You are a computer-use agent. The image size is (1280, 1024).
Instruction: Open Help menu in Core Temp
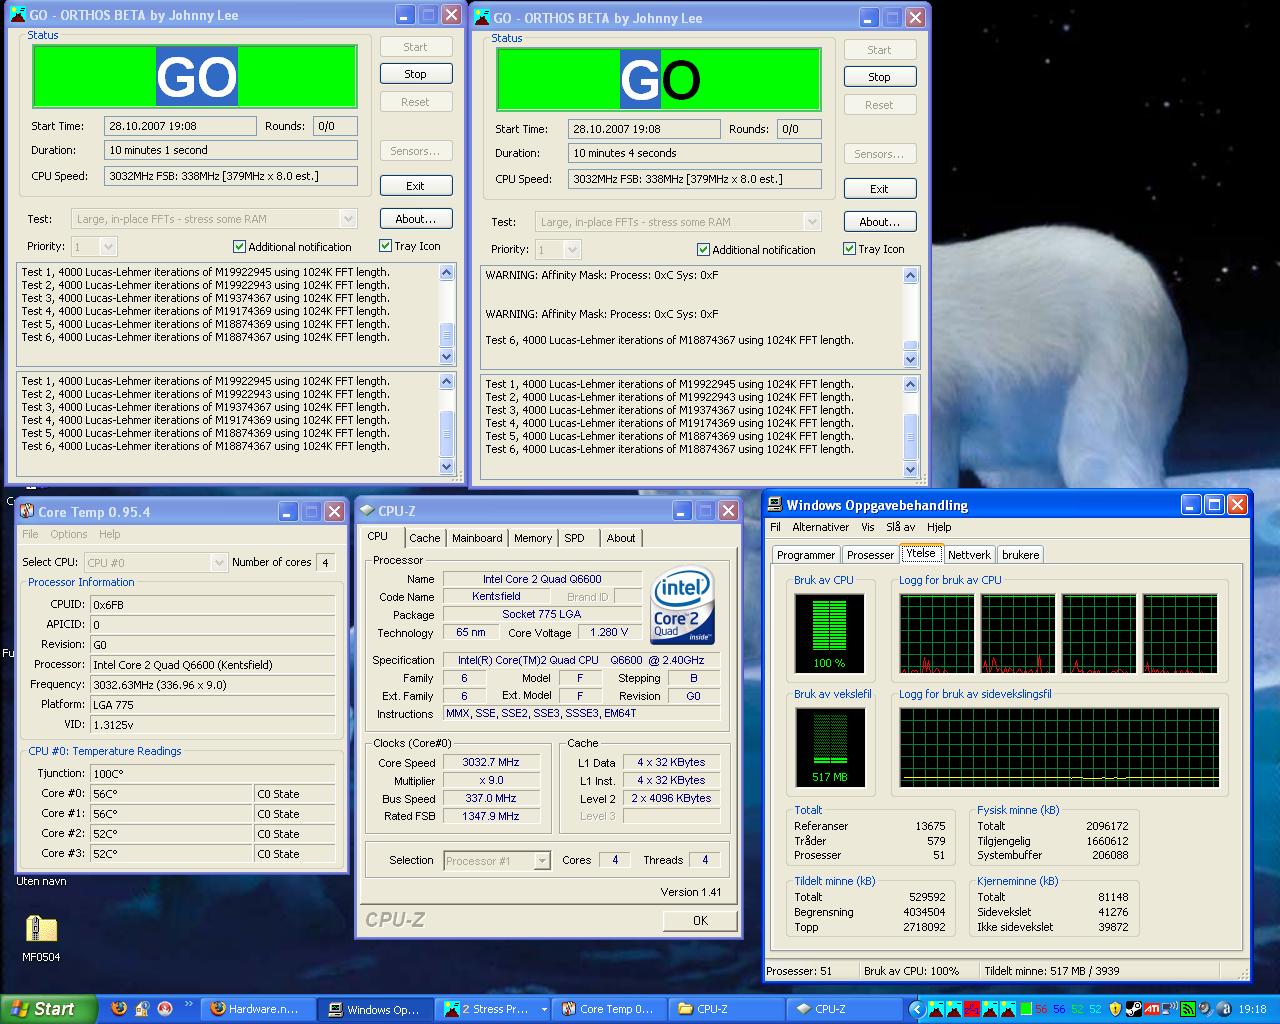[x=110, y=534]
